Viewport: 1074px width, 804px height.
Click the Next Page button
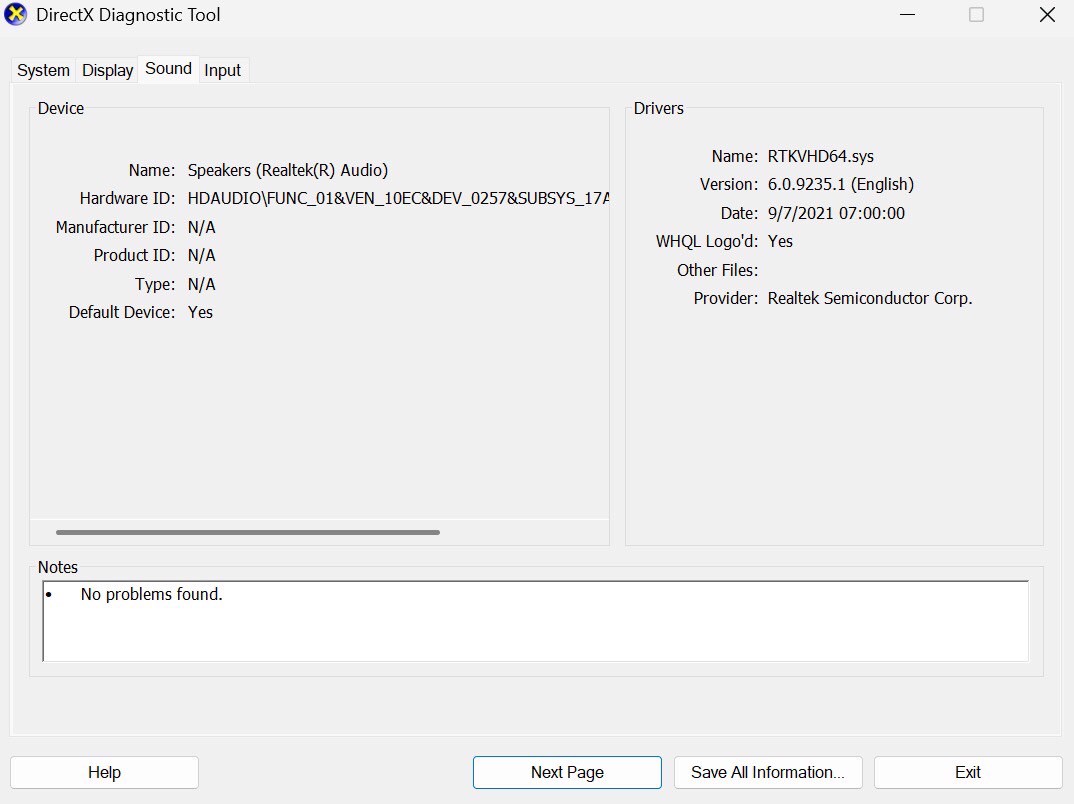point(566,772)
